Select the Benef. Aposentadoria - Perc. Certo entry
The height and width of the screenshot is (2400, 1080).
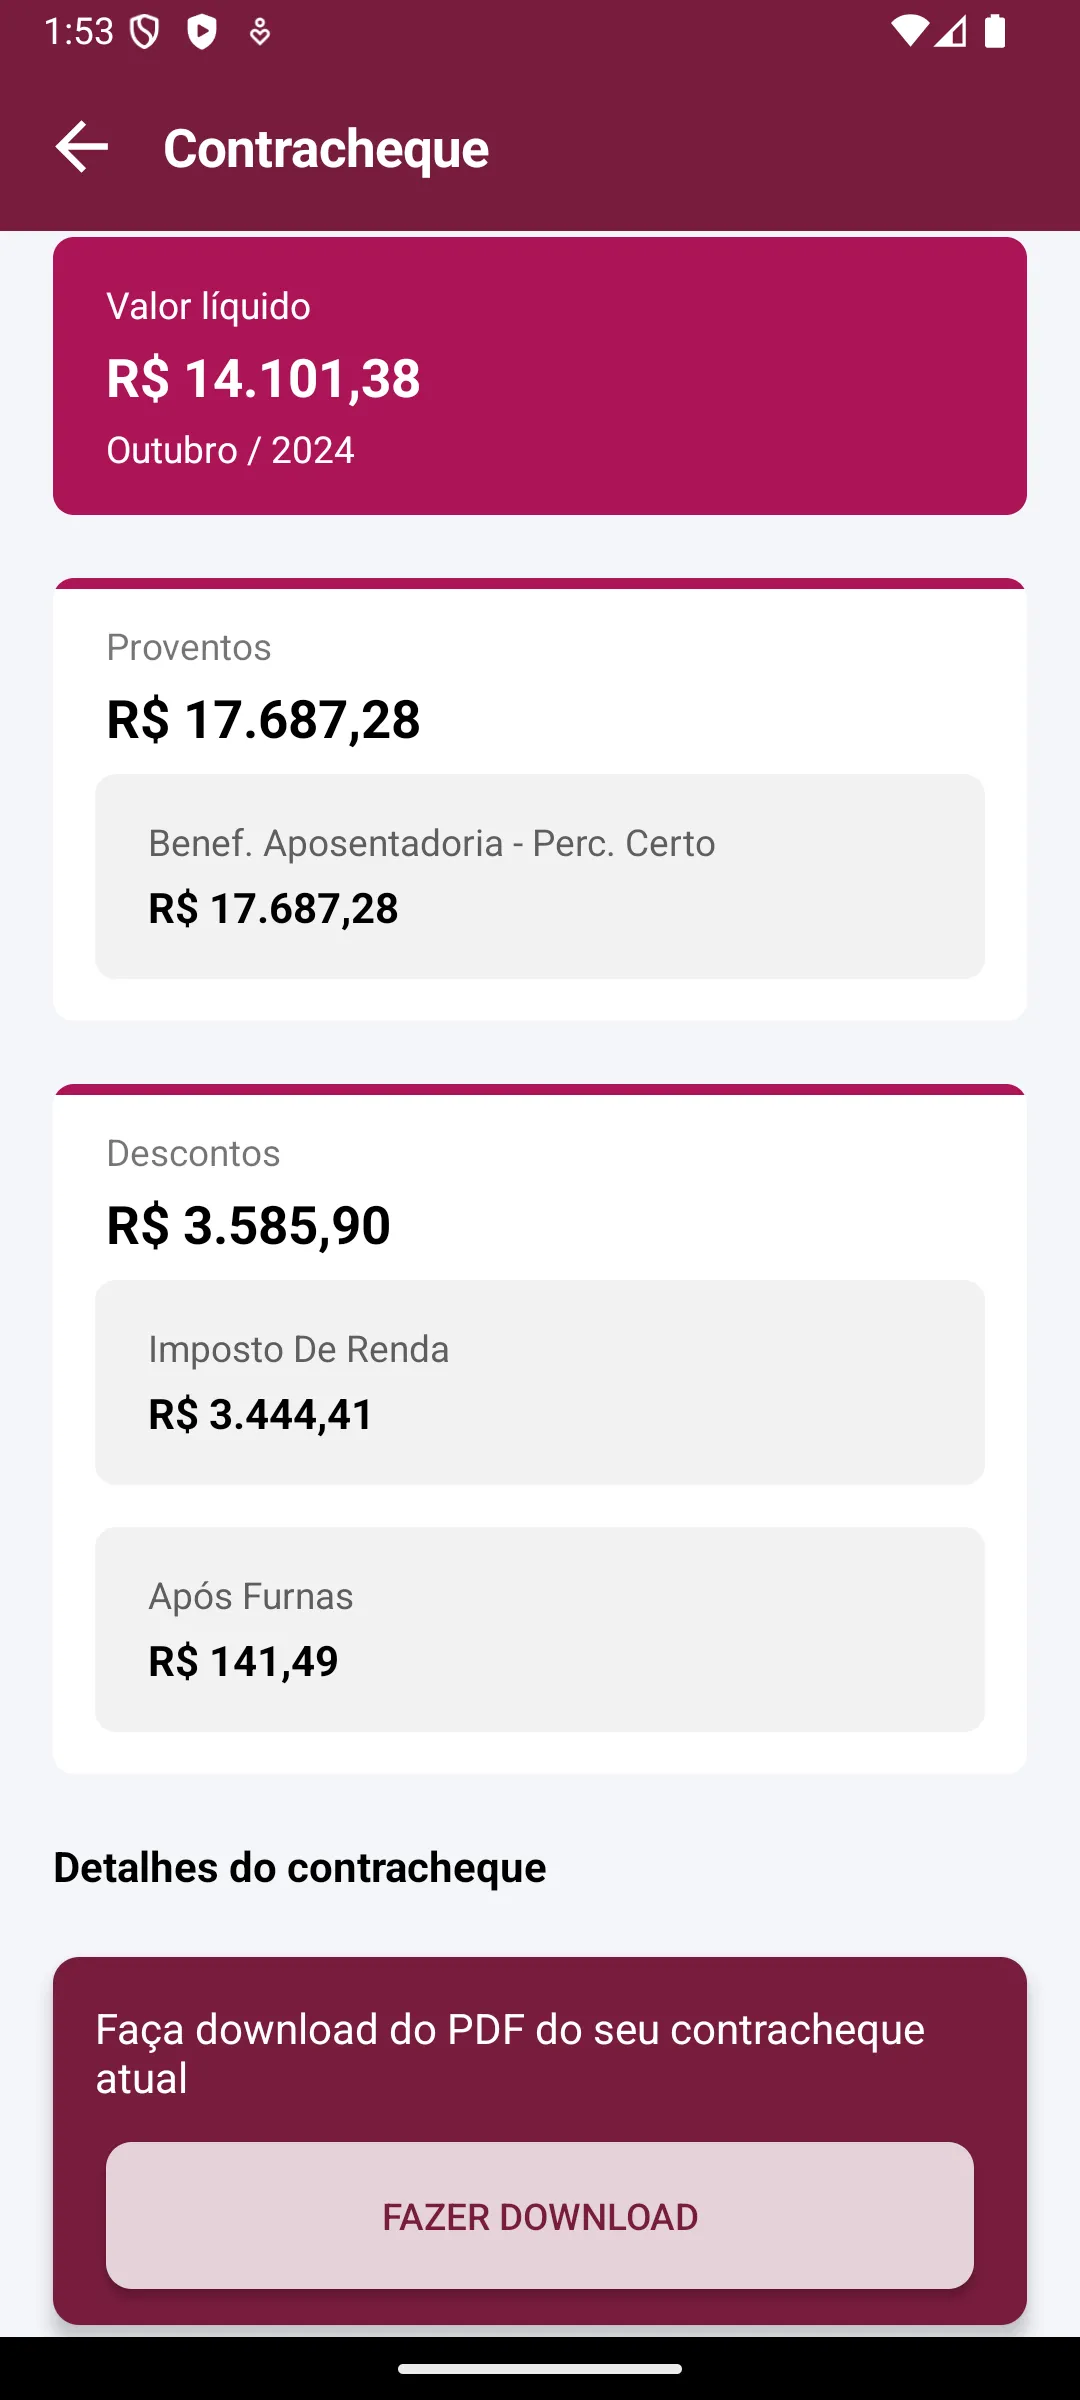[540, 876]
